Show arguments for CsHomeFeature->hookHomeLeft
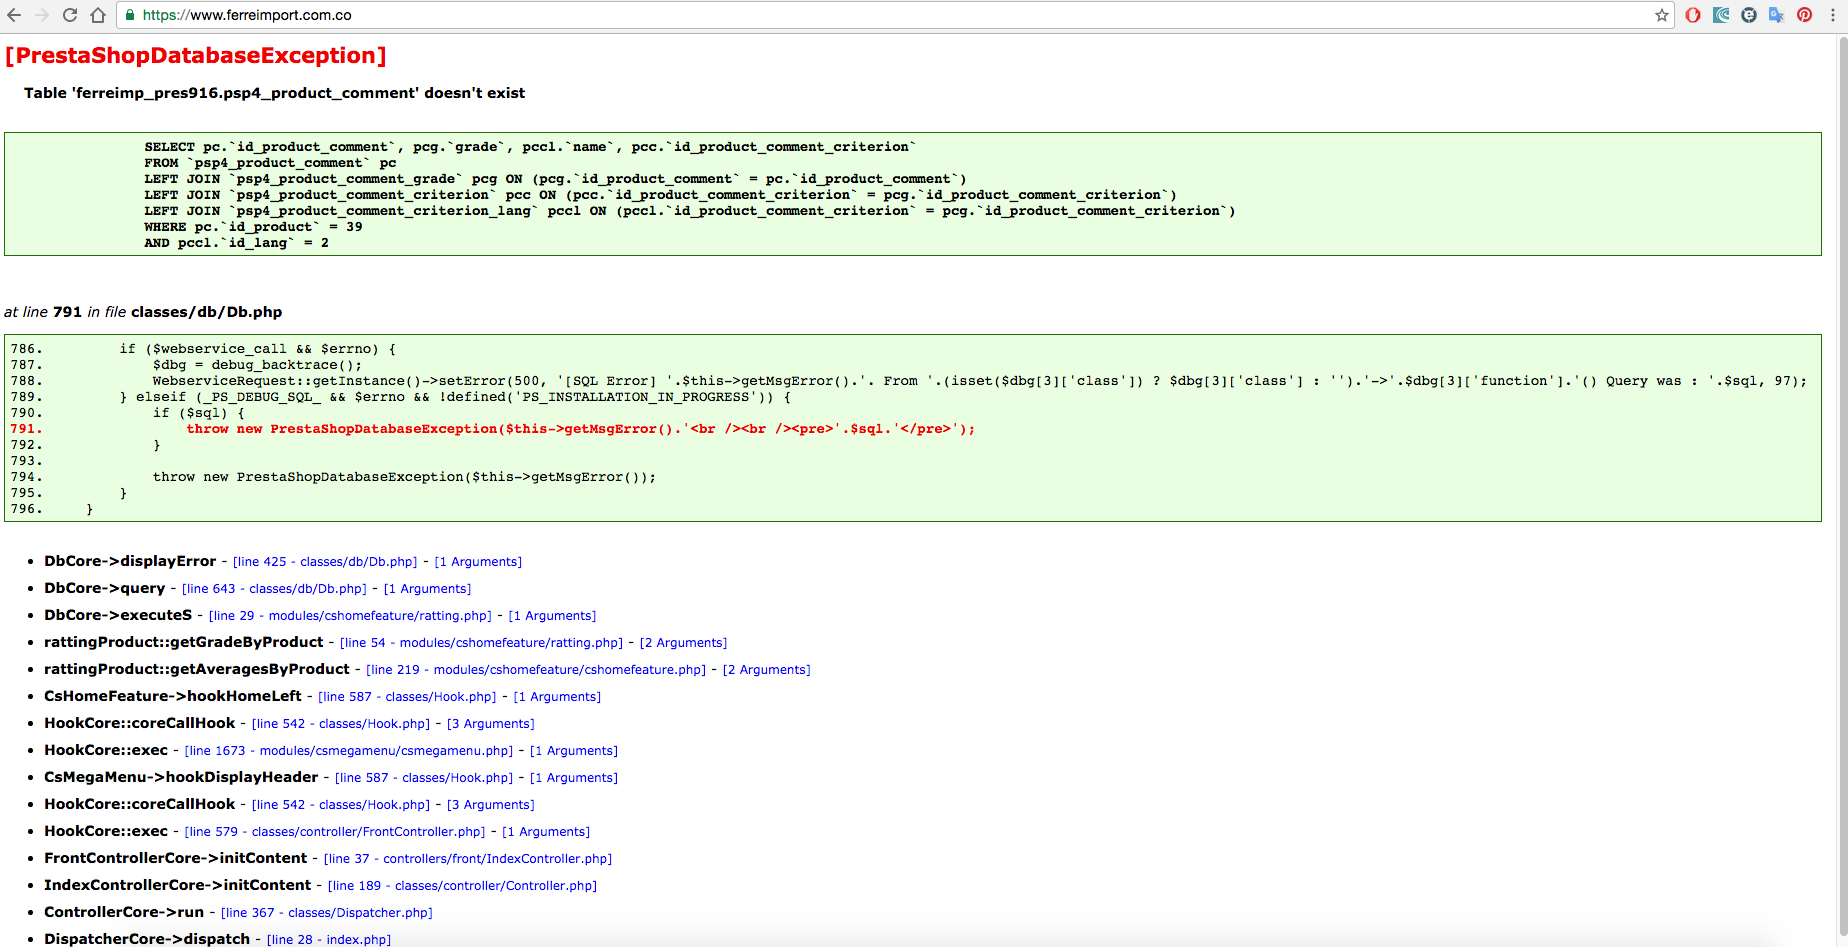The image size is (1848, 947). click(557, 697)
